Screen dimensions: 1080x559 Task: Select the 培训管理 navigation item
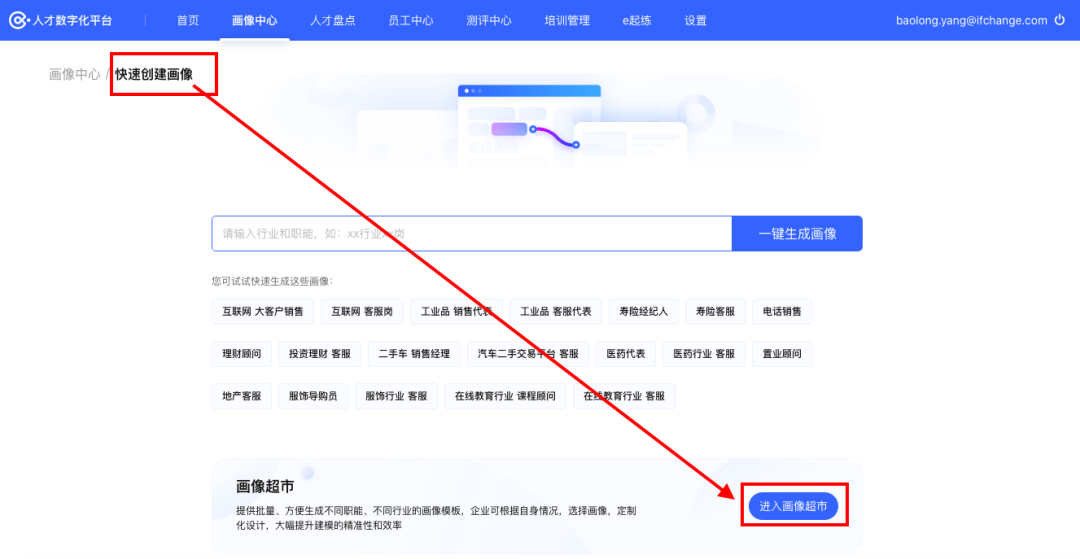(567, 20)
